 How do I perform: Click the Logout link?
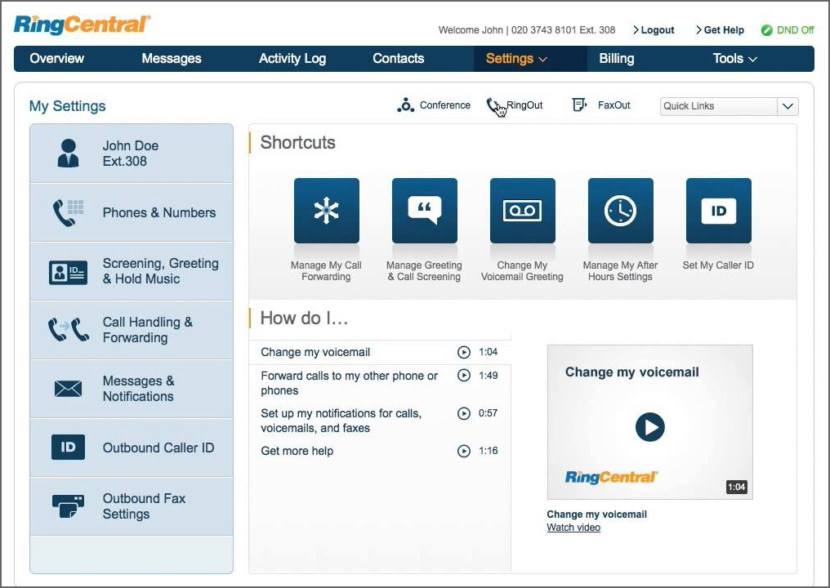pyautogui.click(x=654, y=30)
